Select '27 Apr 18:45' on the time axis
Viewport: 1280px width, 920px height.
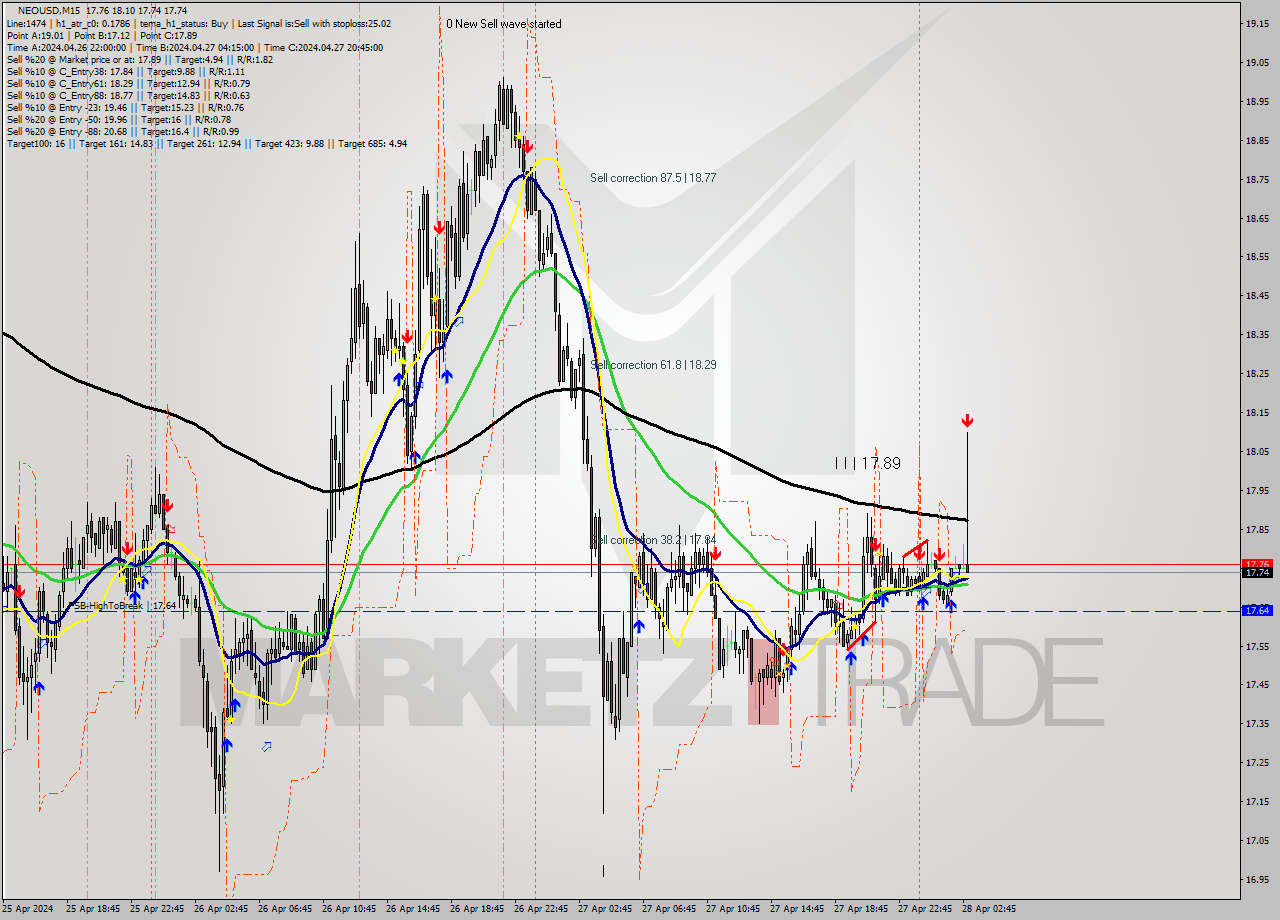(862, 909)
